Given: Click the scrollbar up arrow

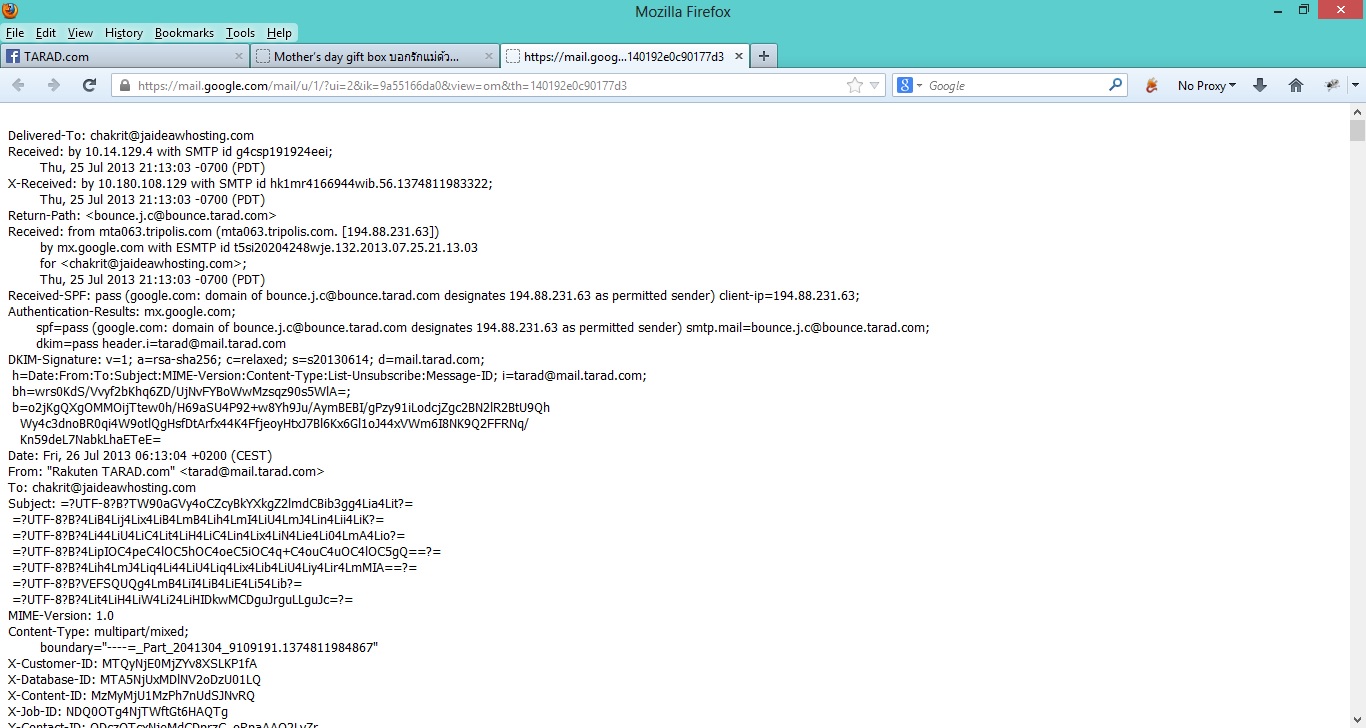Looking at the screenshot, I should tap(1357, 112).
